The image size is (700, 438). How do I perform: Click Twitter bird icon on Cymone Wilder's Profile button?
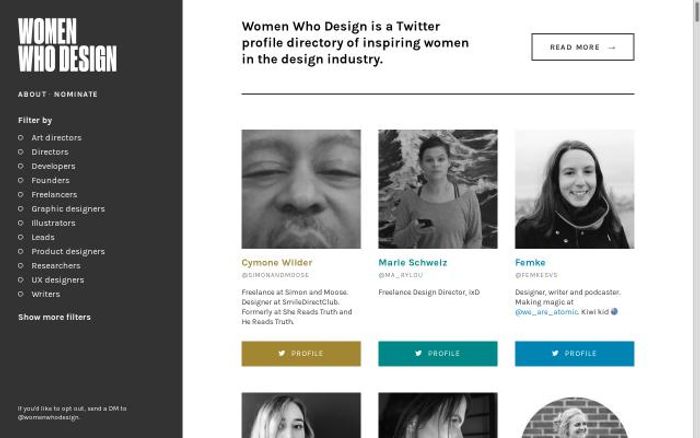282,353
